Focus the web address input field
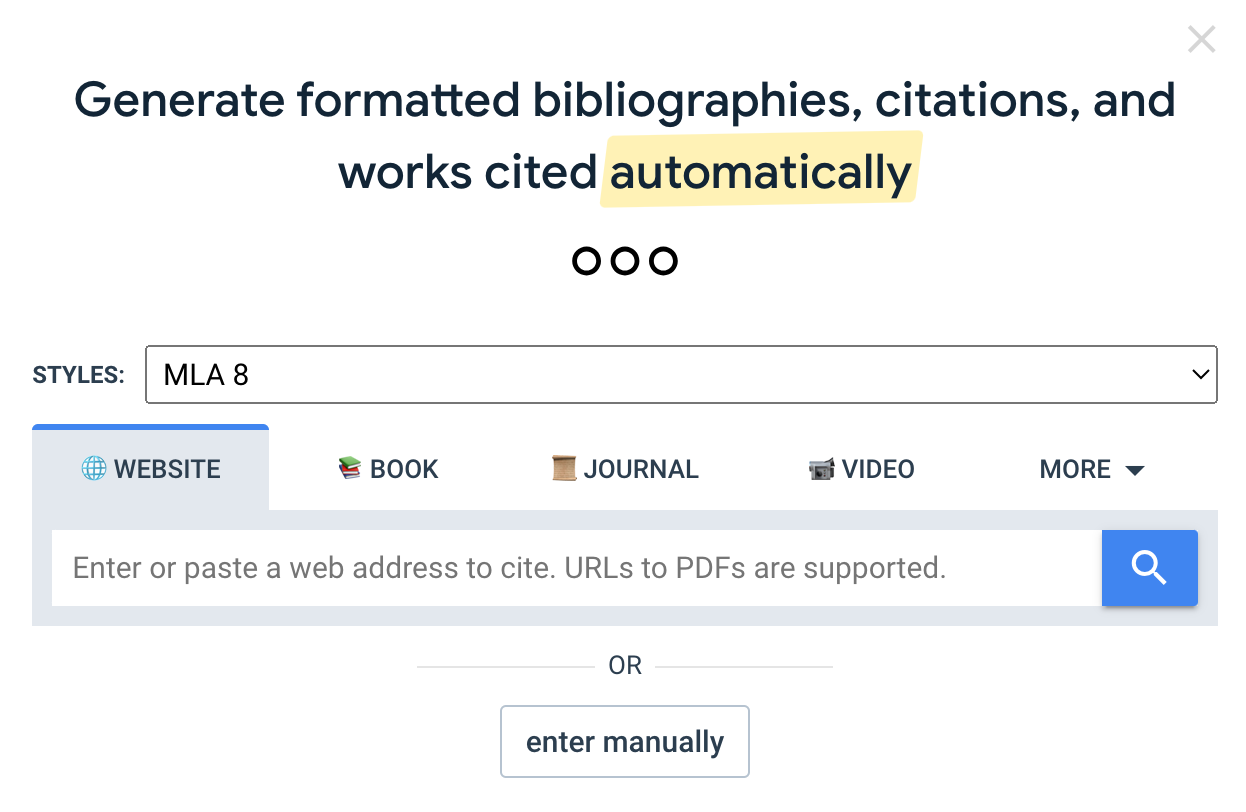 click(575, 568)
